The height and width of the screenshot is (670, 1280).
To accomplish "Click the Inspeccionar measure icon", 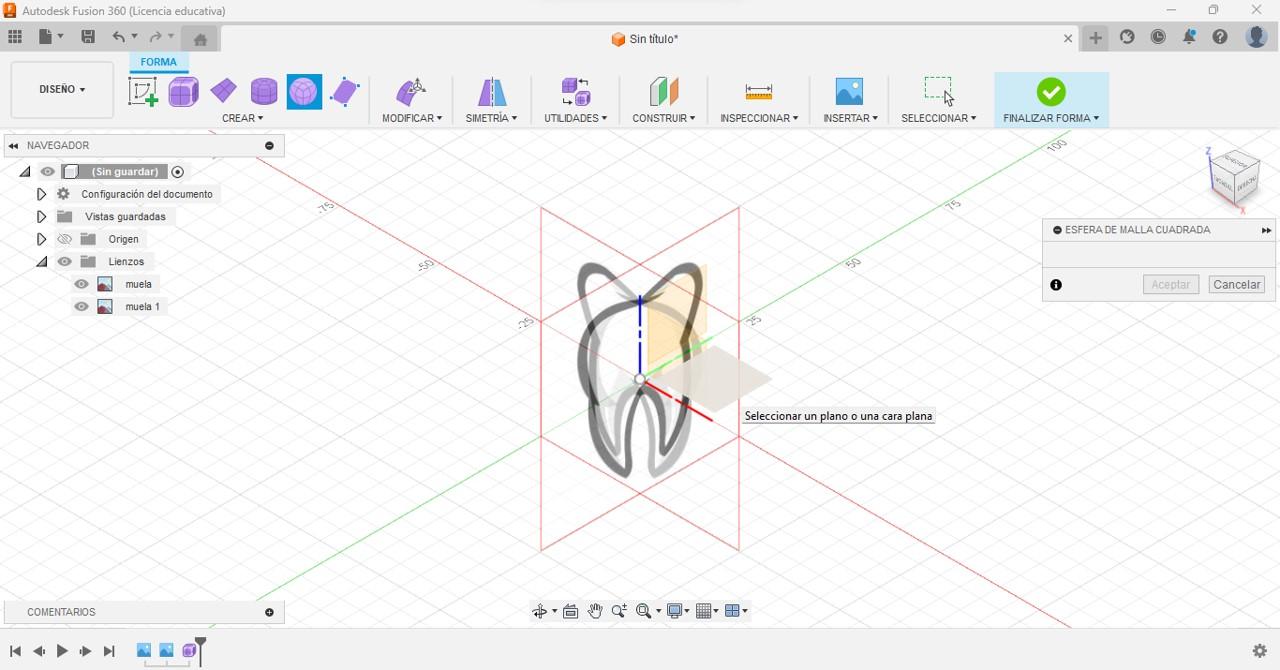I will (x=759, y=92).
